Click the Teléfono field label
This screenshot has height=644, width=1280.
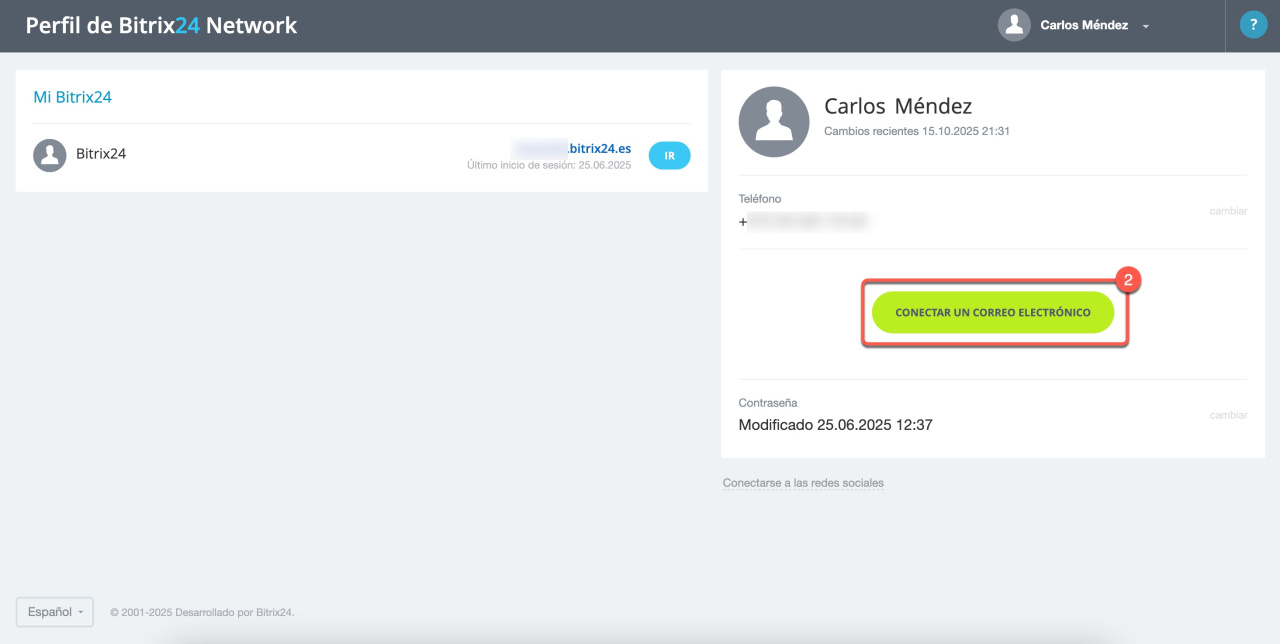[760, 199]
